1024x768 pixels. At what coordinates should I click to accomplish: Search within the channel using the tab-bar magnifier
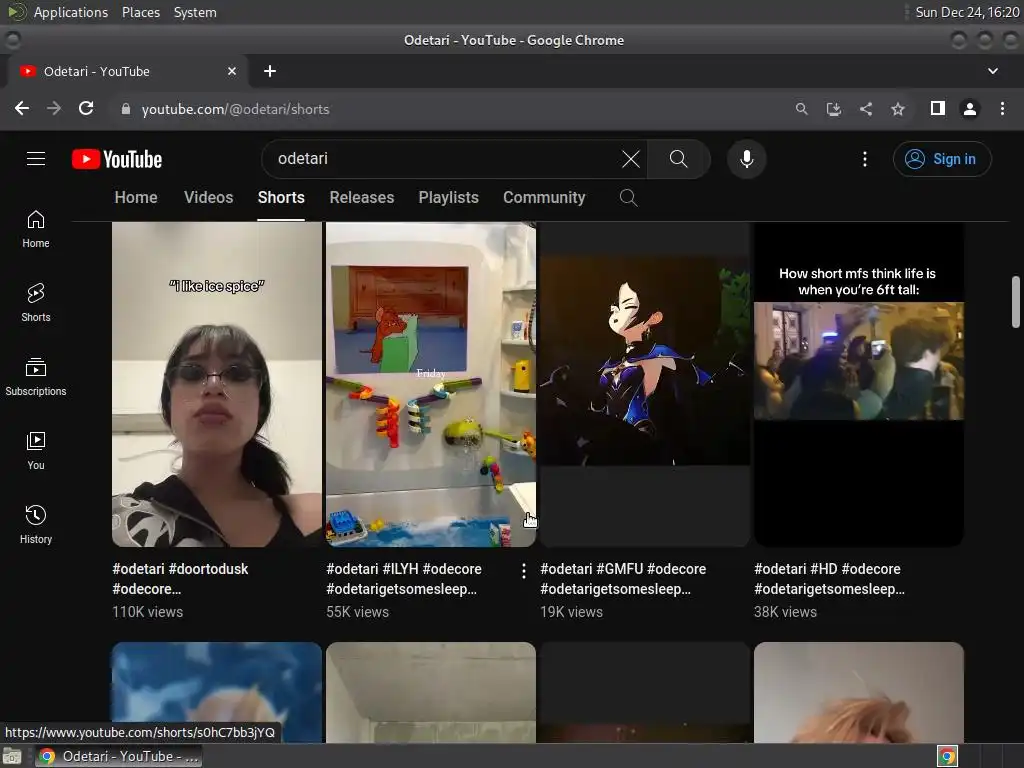628,198
